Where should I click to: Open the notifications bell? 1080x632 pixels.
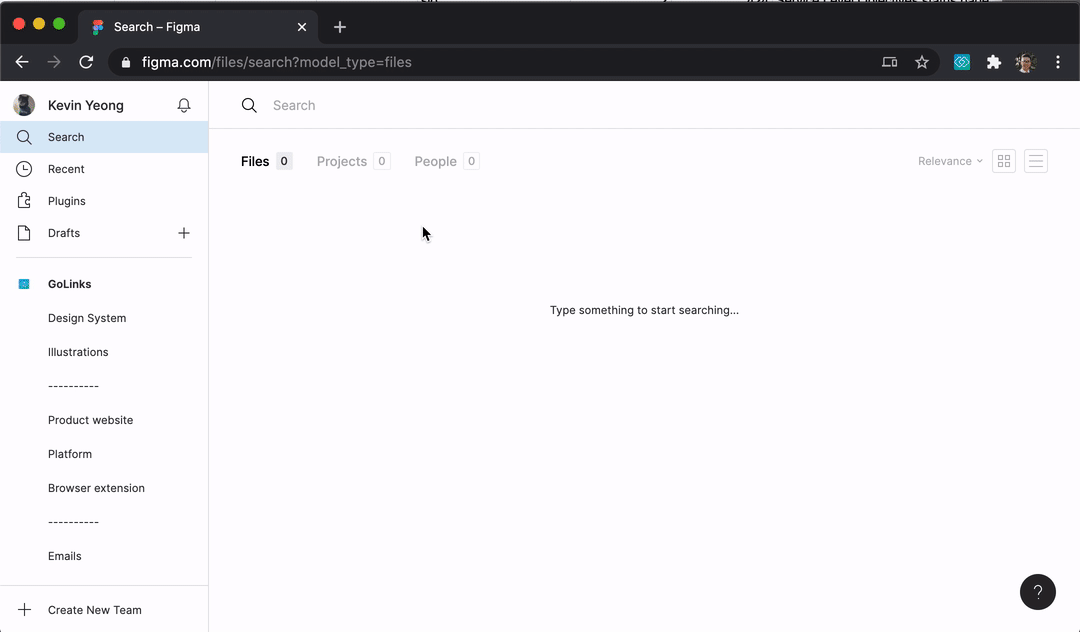pos(184,105)
